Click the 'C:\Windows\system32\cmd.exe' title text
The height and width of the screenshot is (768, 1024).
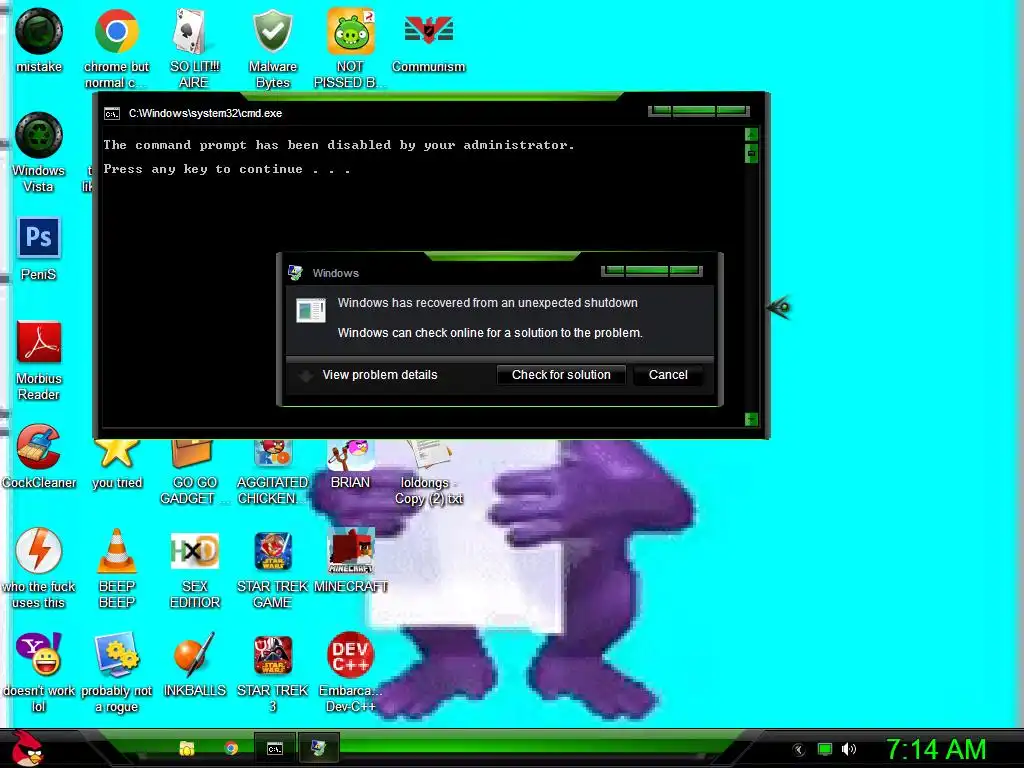(x=205, y=113)
